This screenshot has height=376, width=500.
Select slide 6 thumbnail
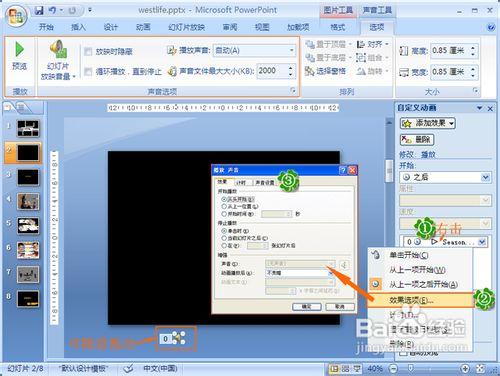pyautogui.click(x=28, y=250)
